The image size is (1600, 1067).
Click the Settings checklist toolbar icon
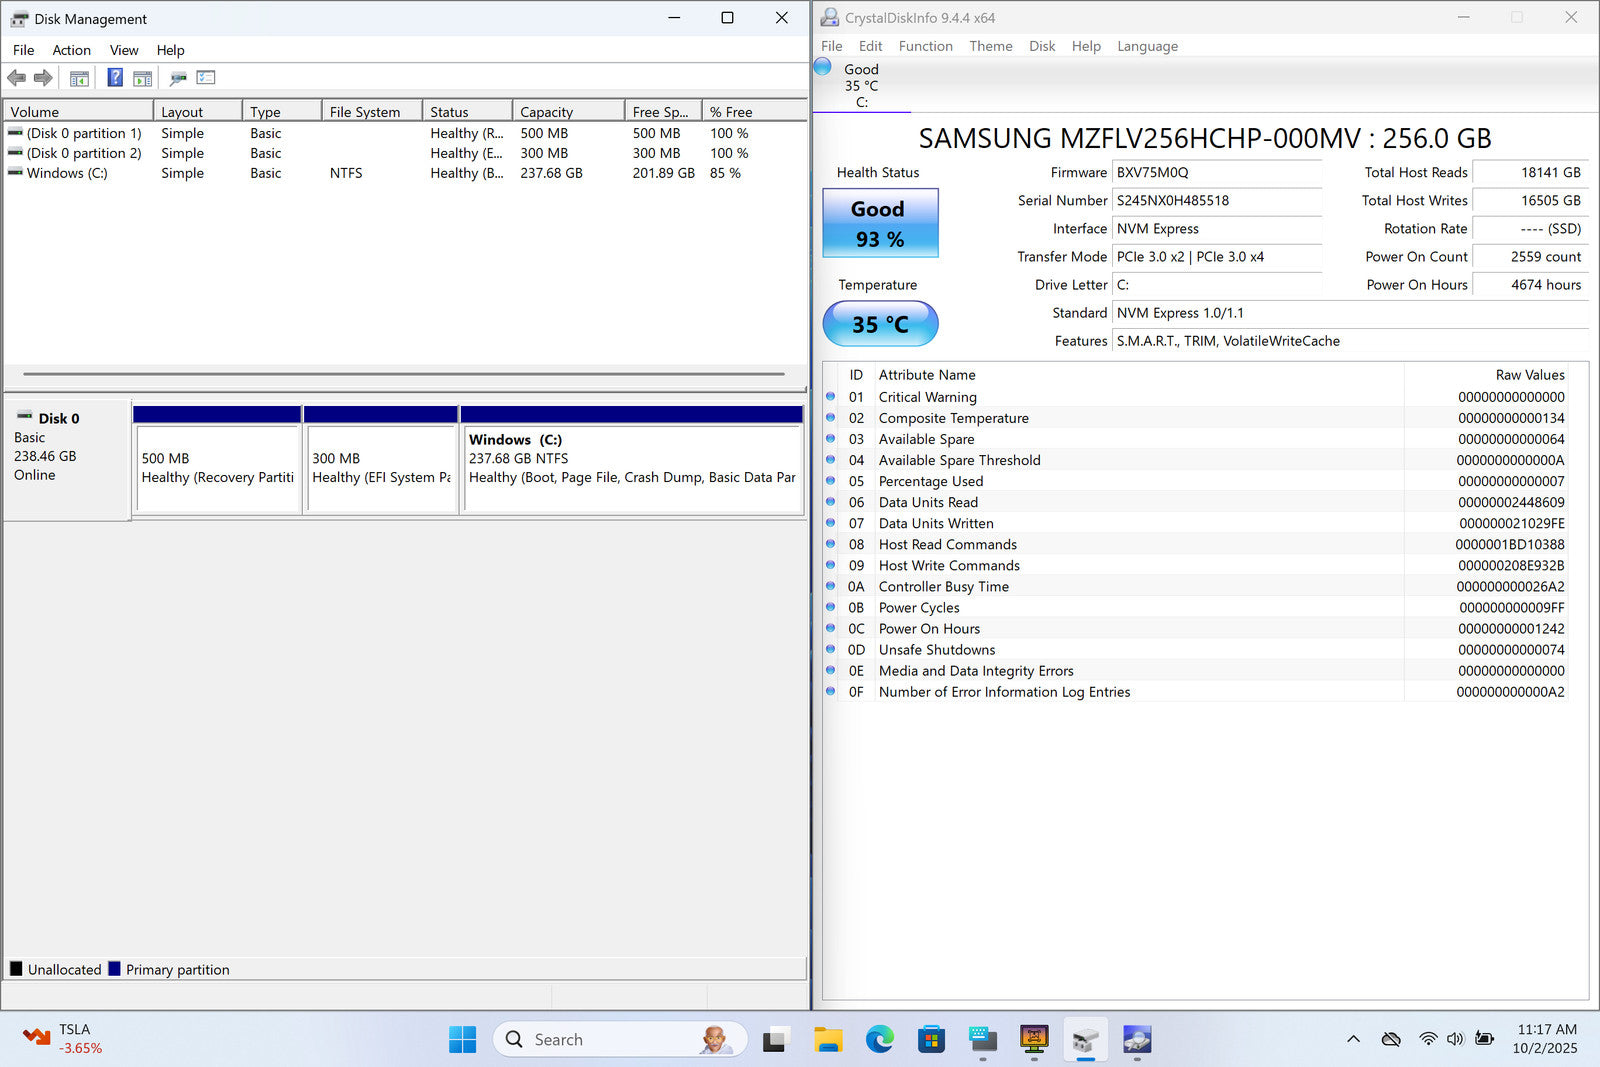click(206, 78)
